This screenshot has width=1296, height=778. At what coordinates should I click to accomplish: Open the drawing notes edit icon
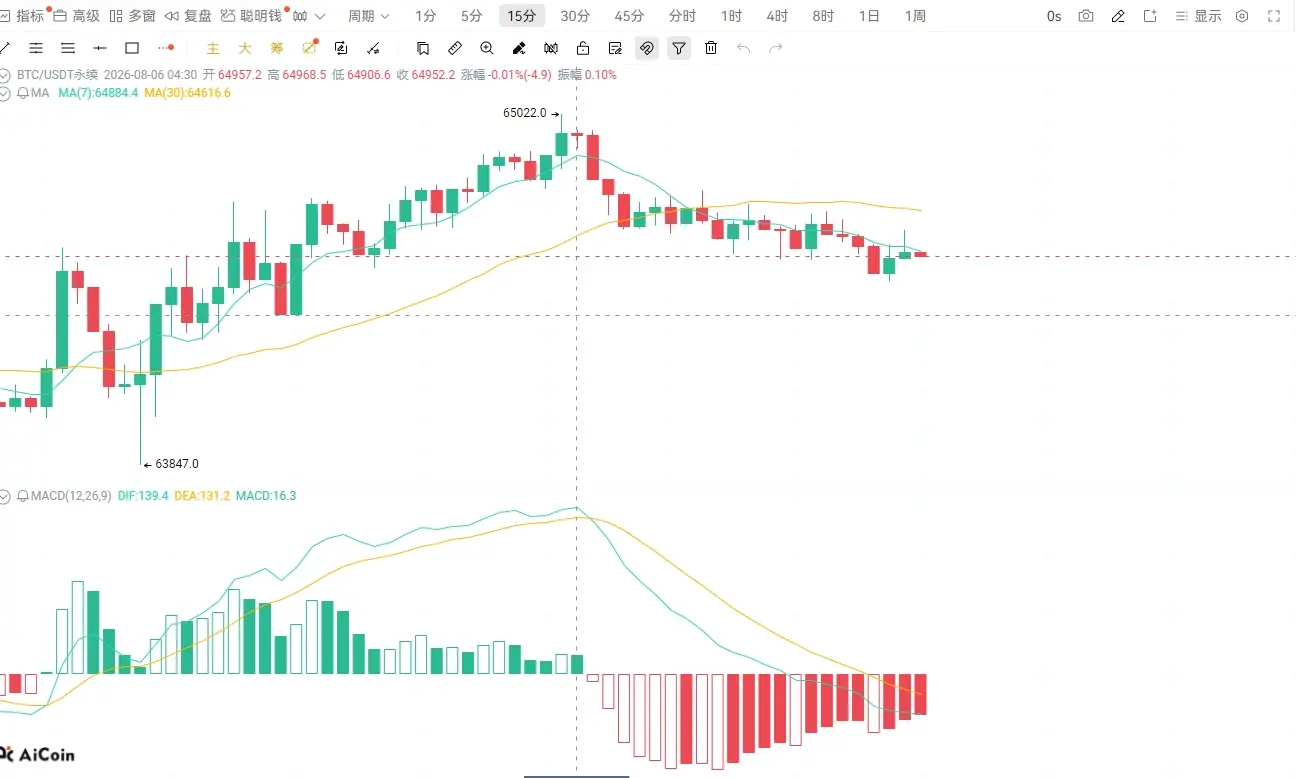point(615,48)
